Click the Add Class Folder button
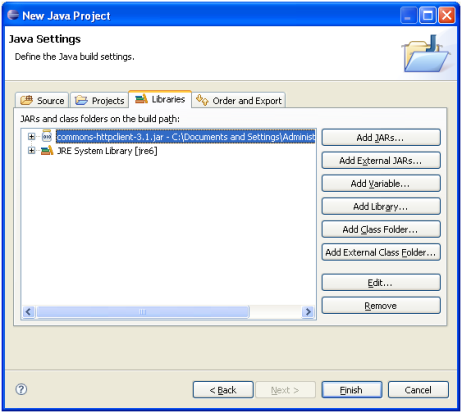462x413 pixels. point(381,230)
